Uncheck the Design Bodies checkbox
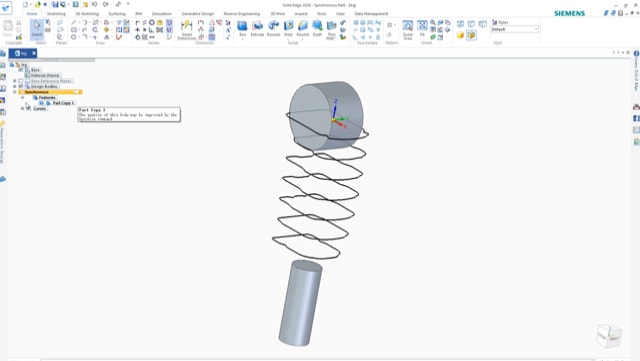 21,86
